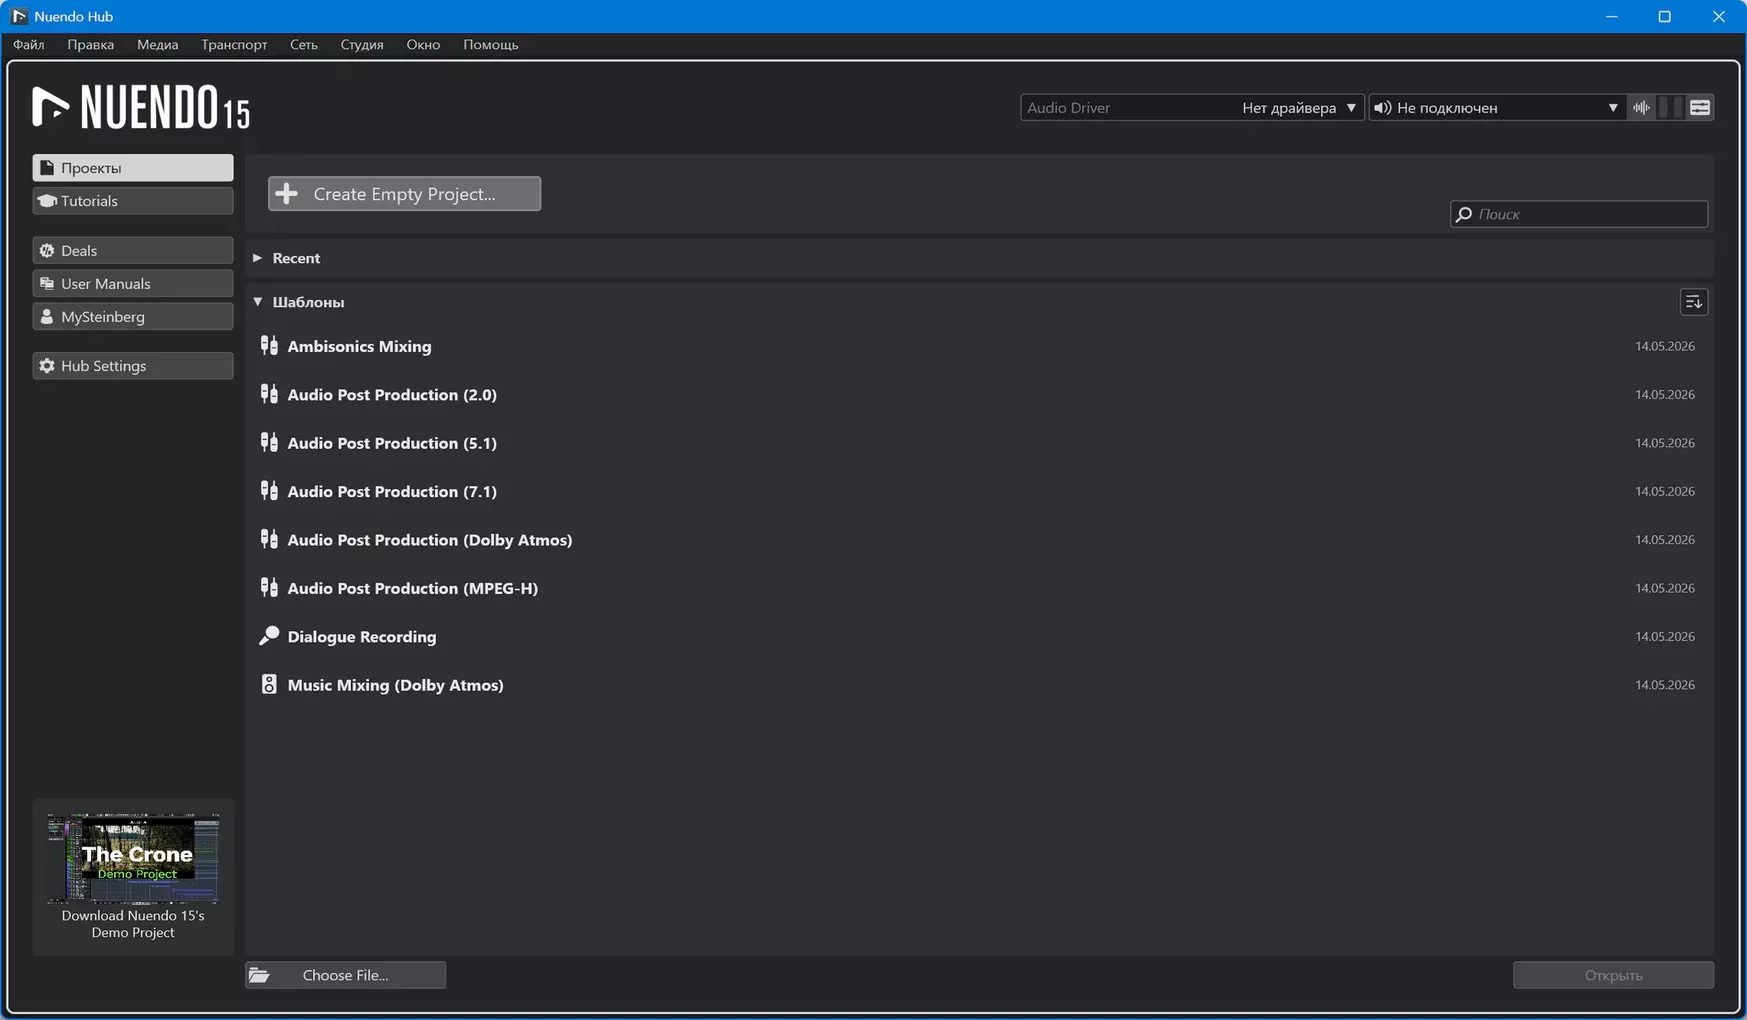Click the Открыть button
Image resolution: width=1747 pixels, height=1020 pixels.
(x=1613, y=975)
